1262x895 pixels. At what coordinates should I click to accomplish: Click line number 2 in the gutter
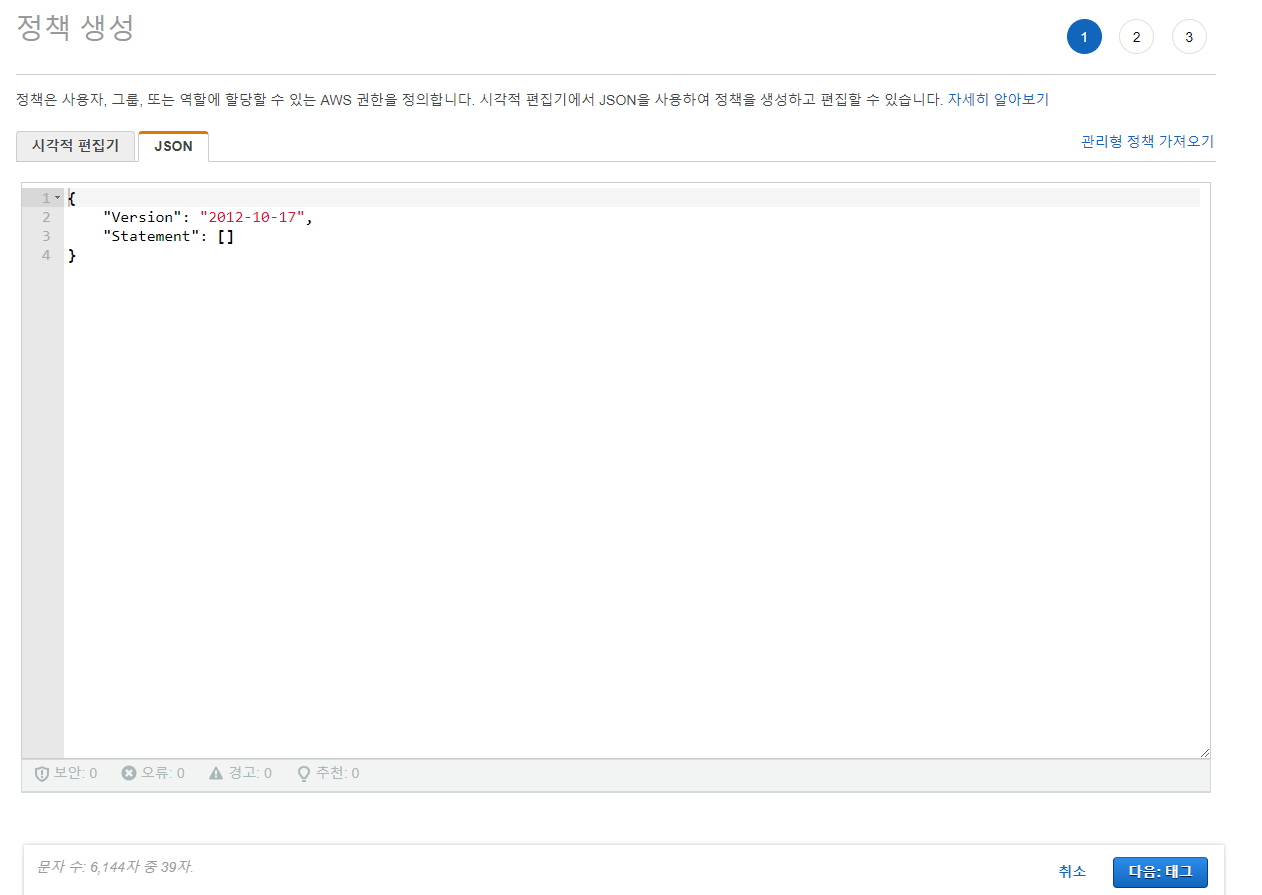(x=46, y=217)
